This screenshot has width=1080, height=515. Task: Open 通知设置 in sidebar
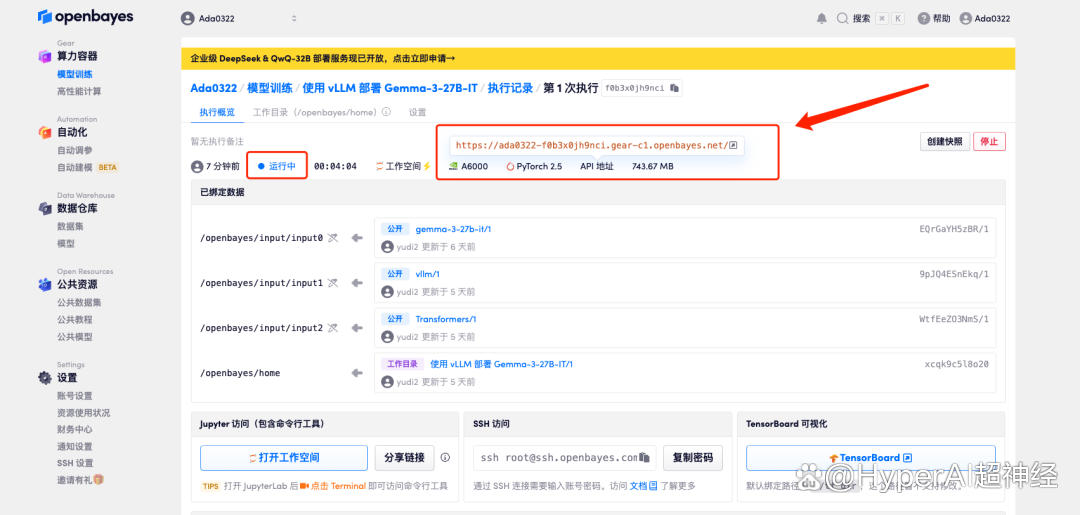(74, 446)
